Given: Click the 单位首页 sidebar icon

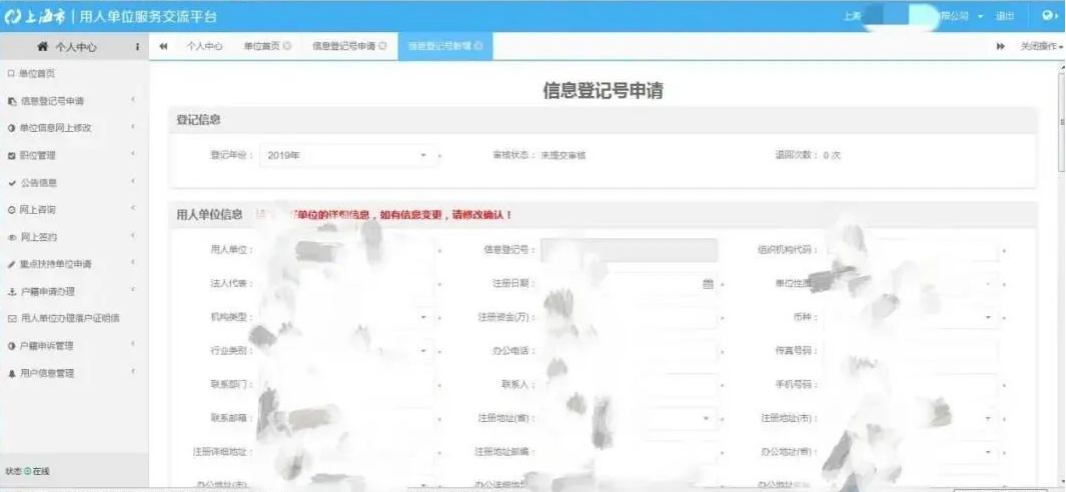Looking at the screenshot, I should (10, 73).
